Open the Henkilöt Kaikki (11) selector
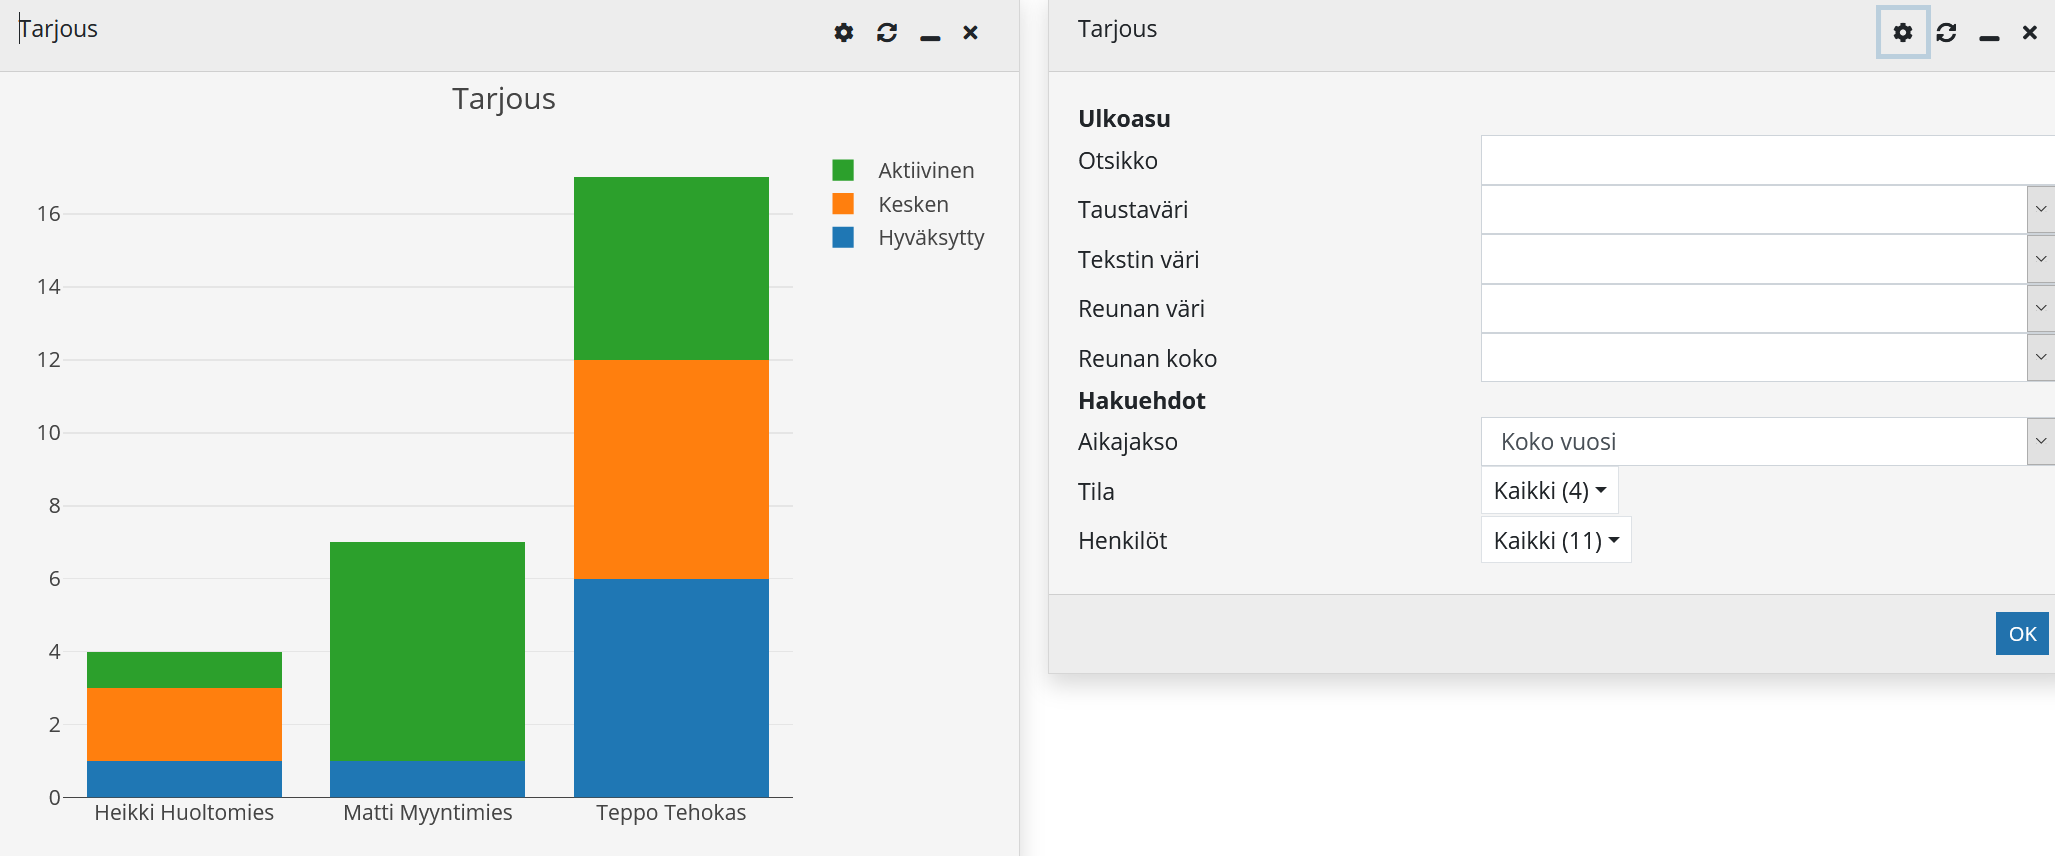This screenshot has width=2055, height=856. coord(1555,541)
